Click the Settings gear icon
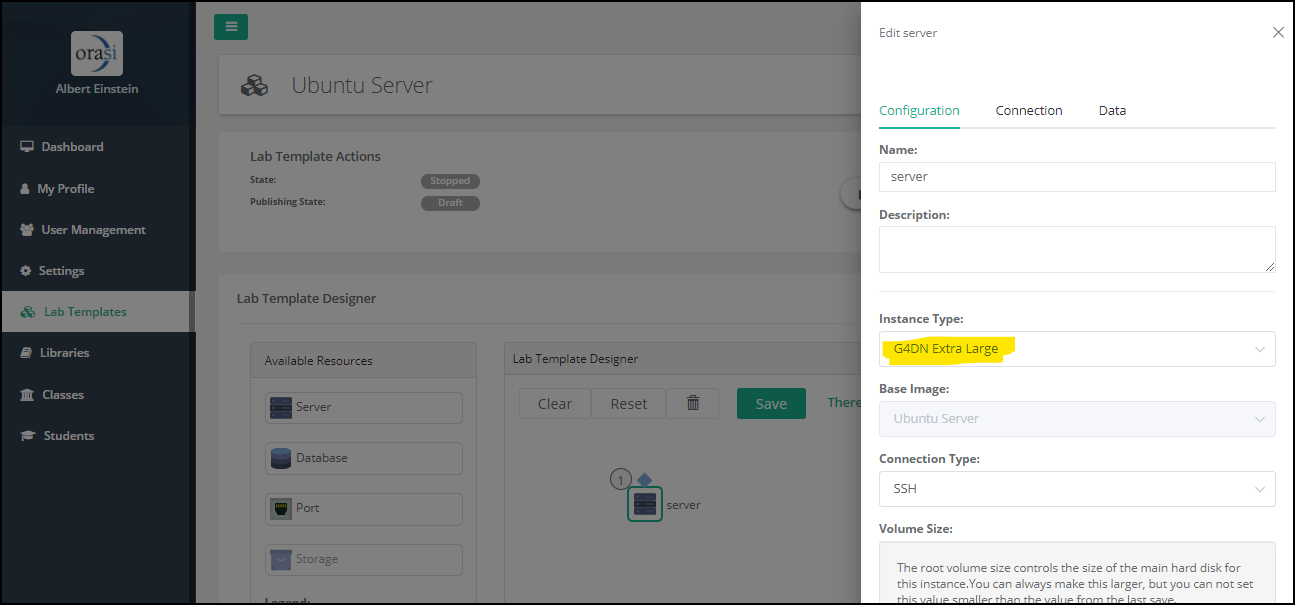This screenshot has width=1295, height=605. pyautogui.click(x=26, y=271)
